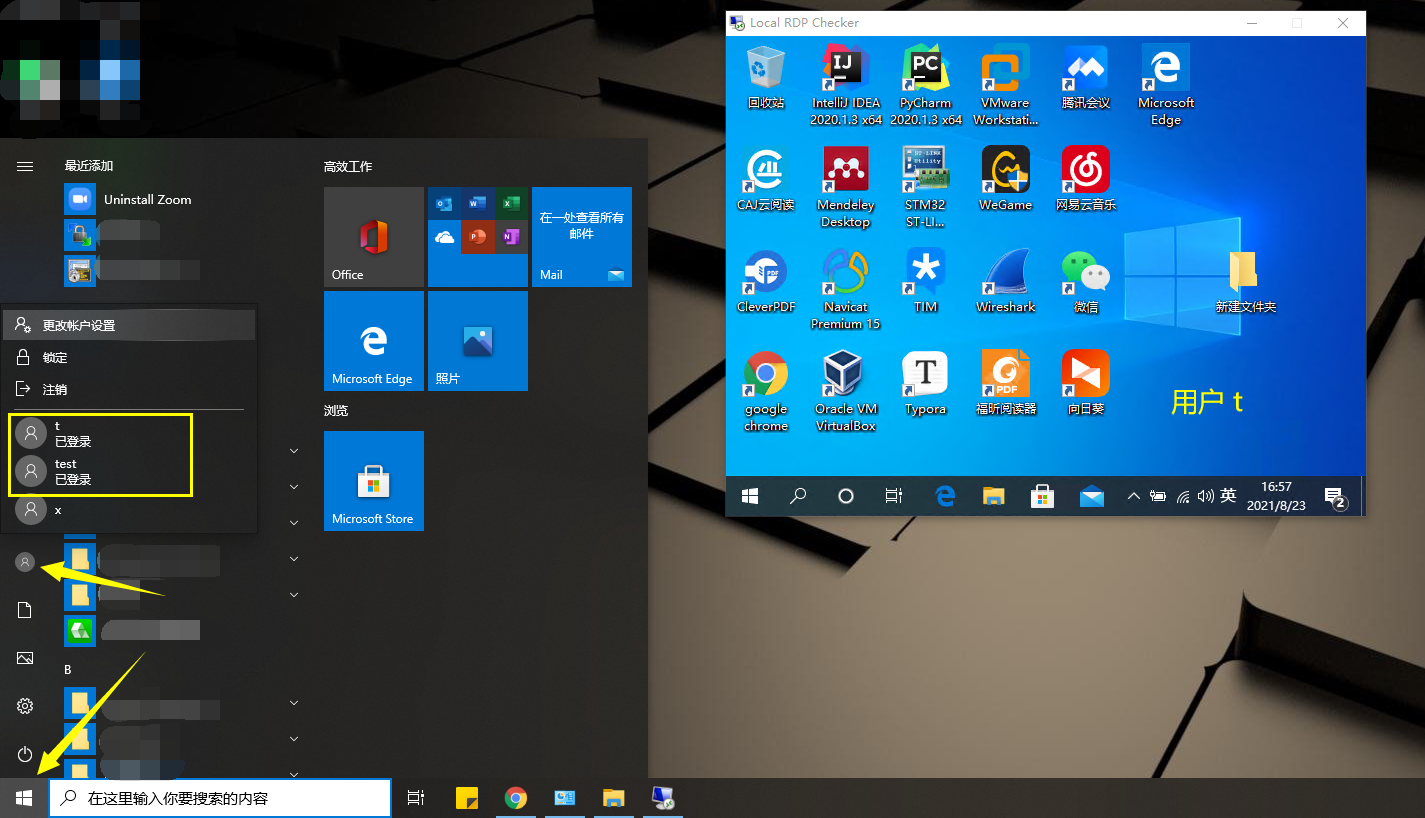This screenshot has width=1425, height=818.
Task: Open Typora desktop shortcut
Action: click(x=926, y=384)
